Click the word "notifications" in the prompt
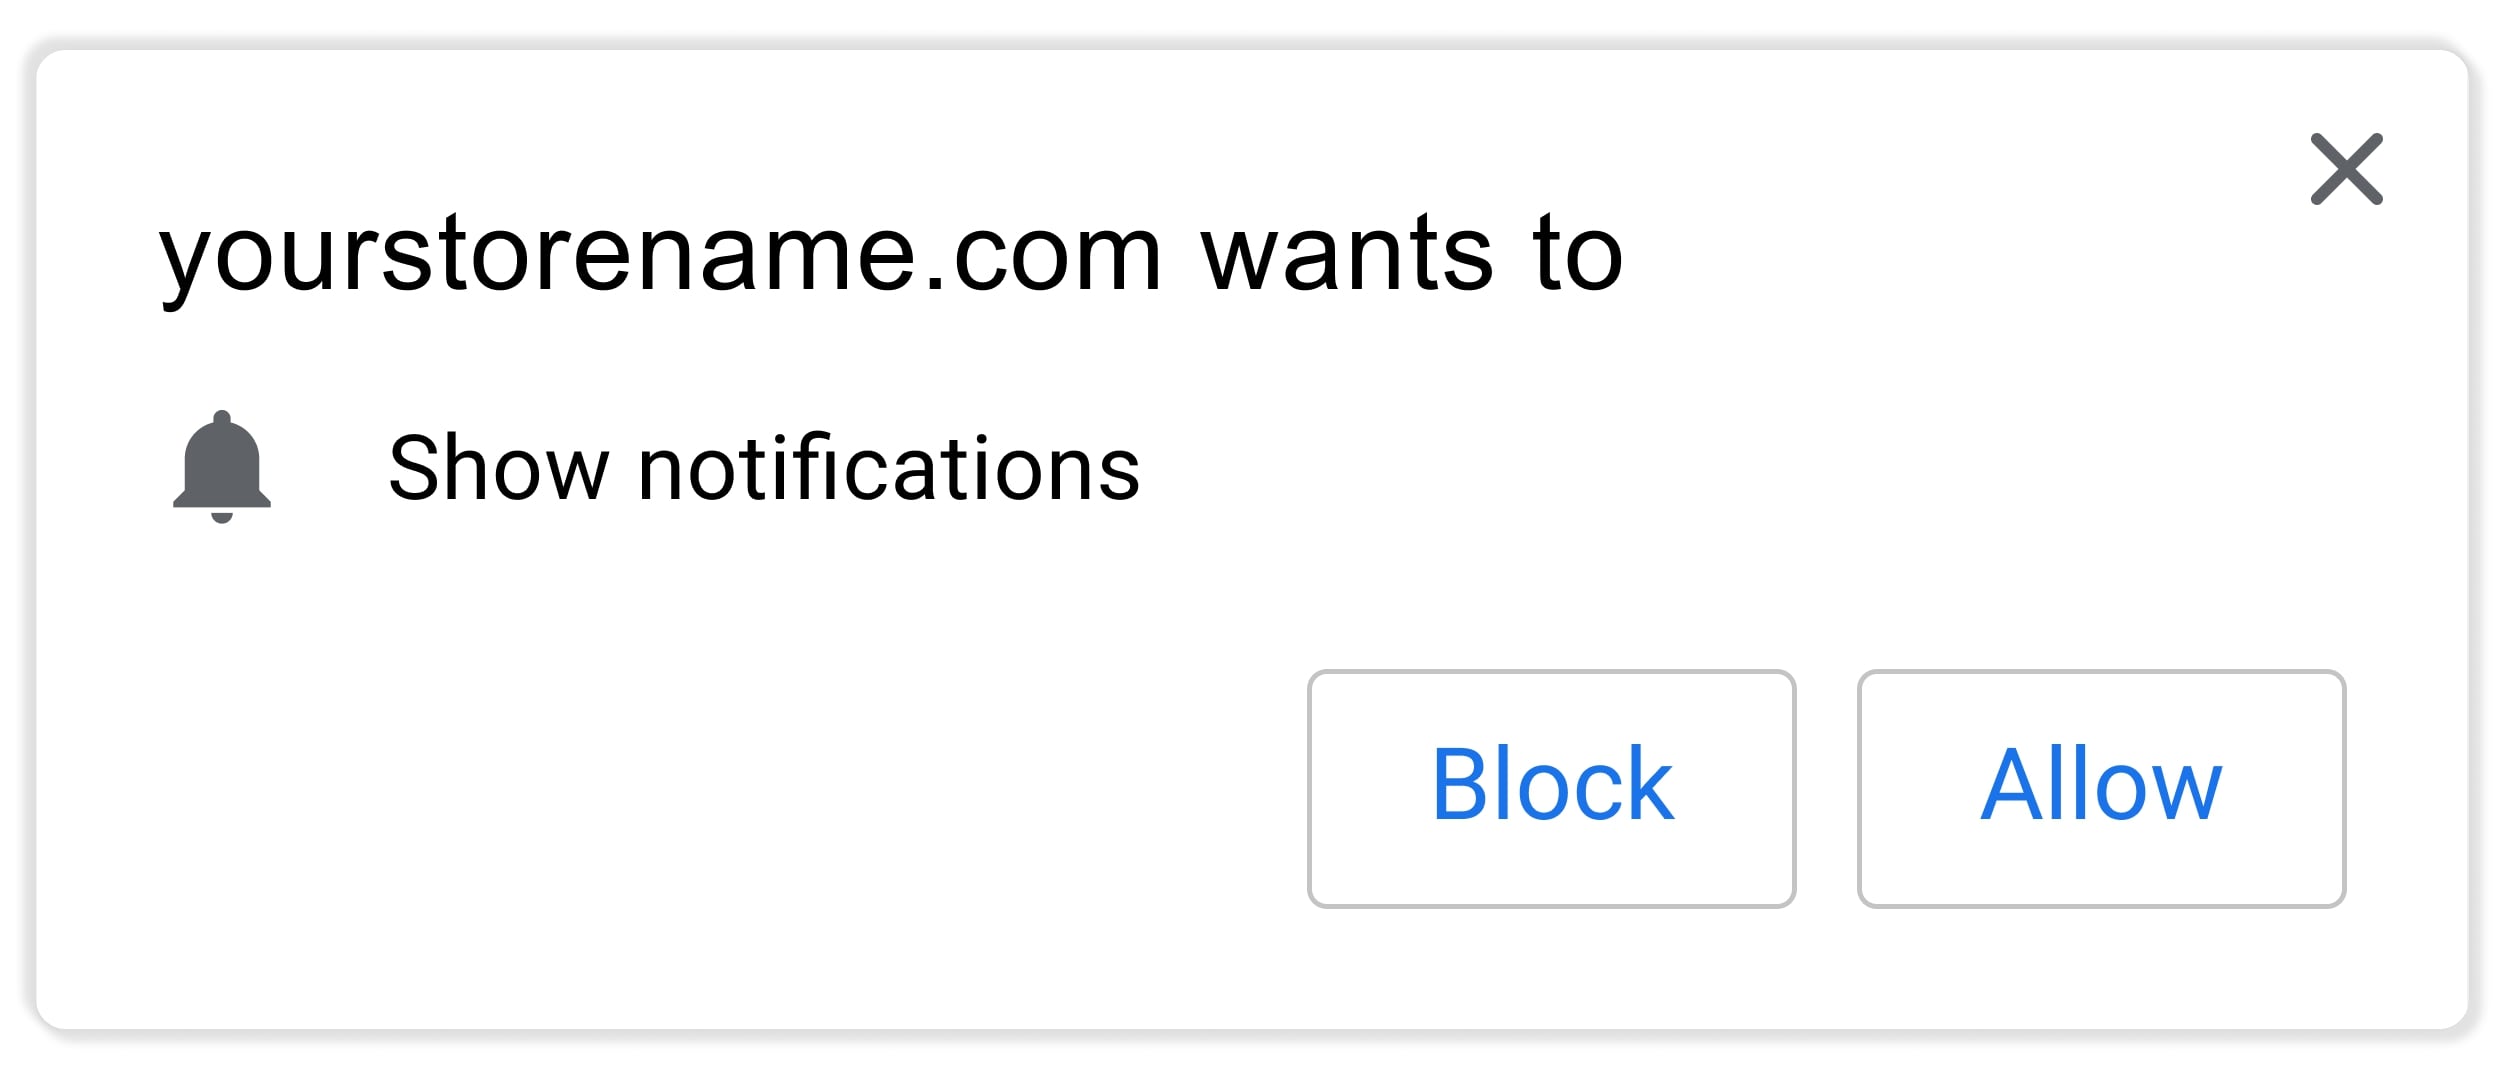 click(x=889, y=468)
